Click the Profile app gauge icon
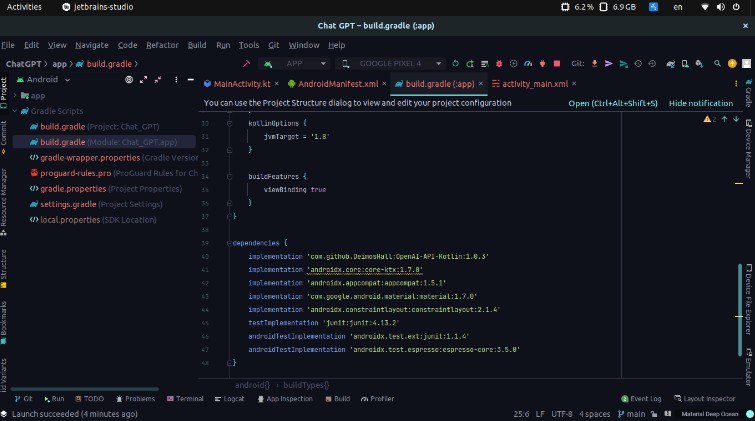The width and height of the screenshot is (755, 421). click(528, 64)
